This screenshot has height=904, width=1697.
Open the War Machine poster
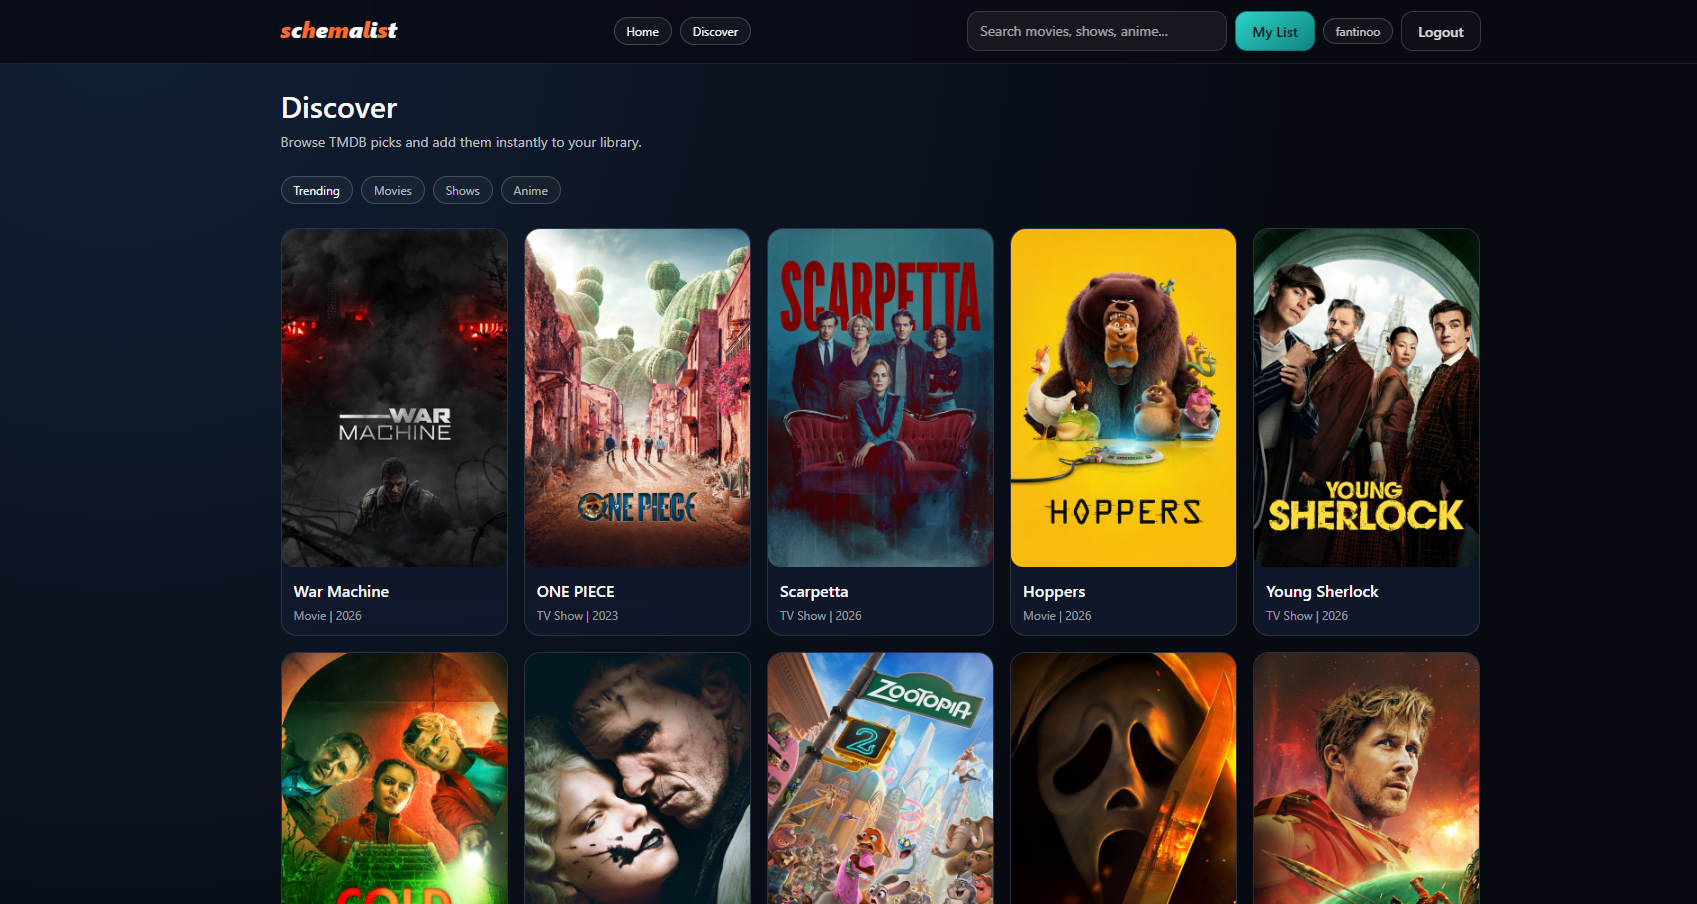[394, 398]
